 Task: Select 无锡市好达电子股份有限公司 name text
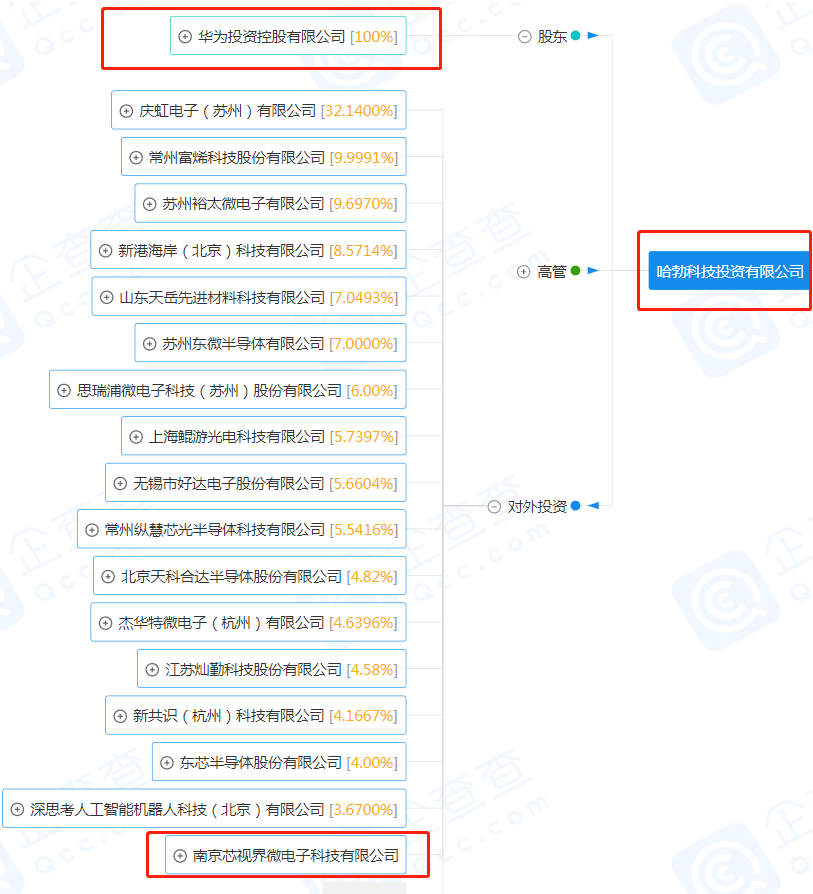point(229,483)
